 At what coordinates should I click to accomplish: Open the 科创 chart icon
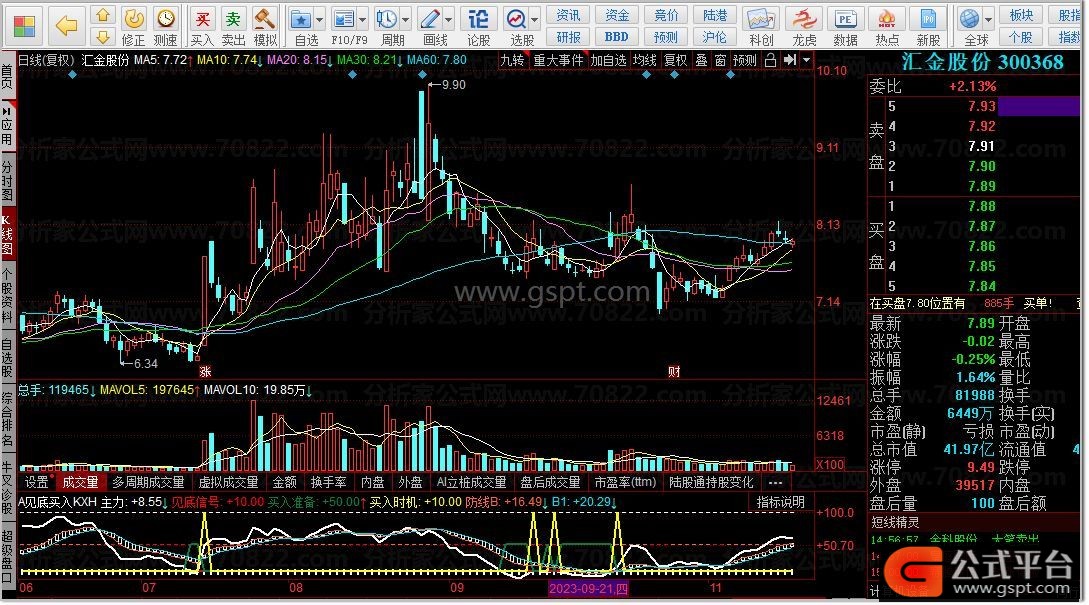(x=760, y=19)
